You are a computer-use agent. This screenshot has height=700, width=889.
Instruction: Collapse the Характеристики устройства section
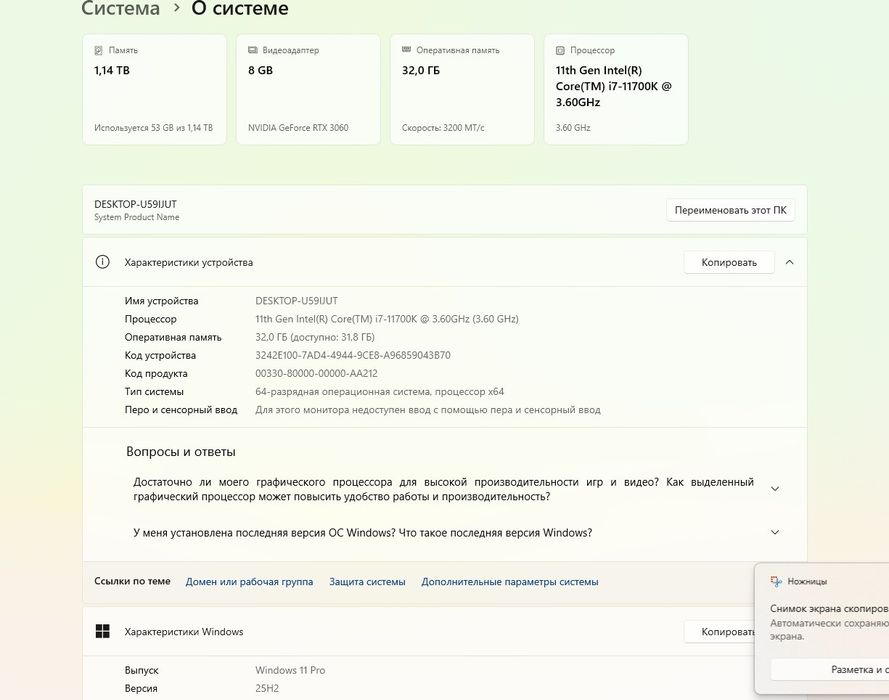tap(789, 262)
